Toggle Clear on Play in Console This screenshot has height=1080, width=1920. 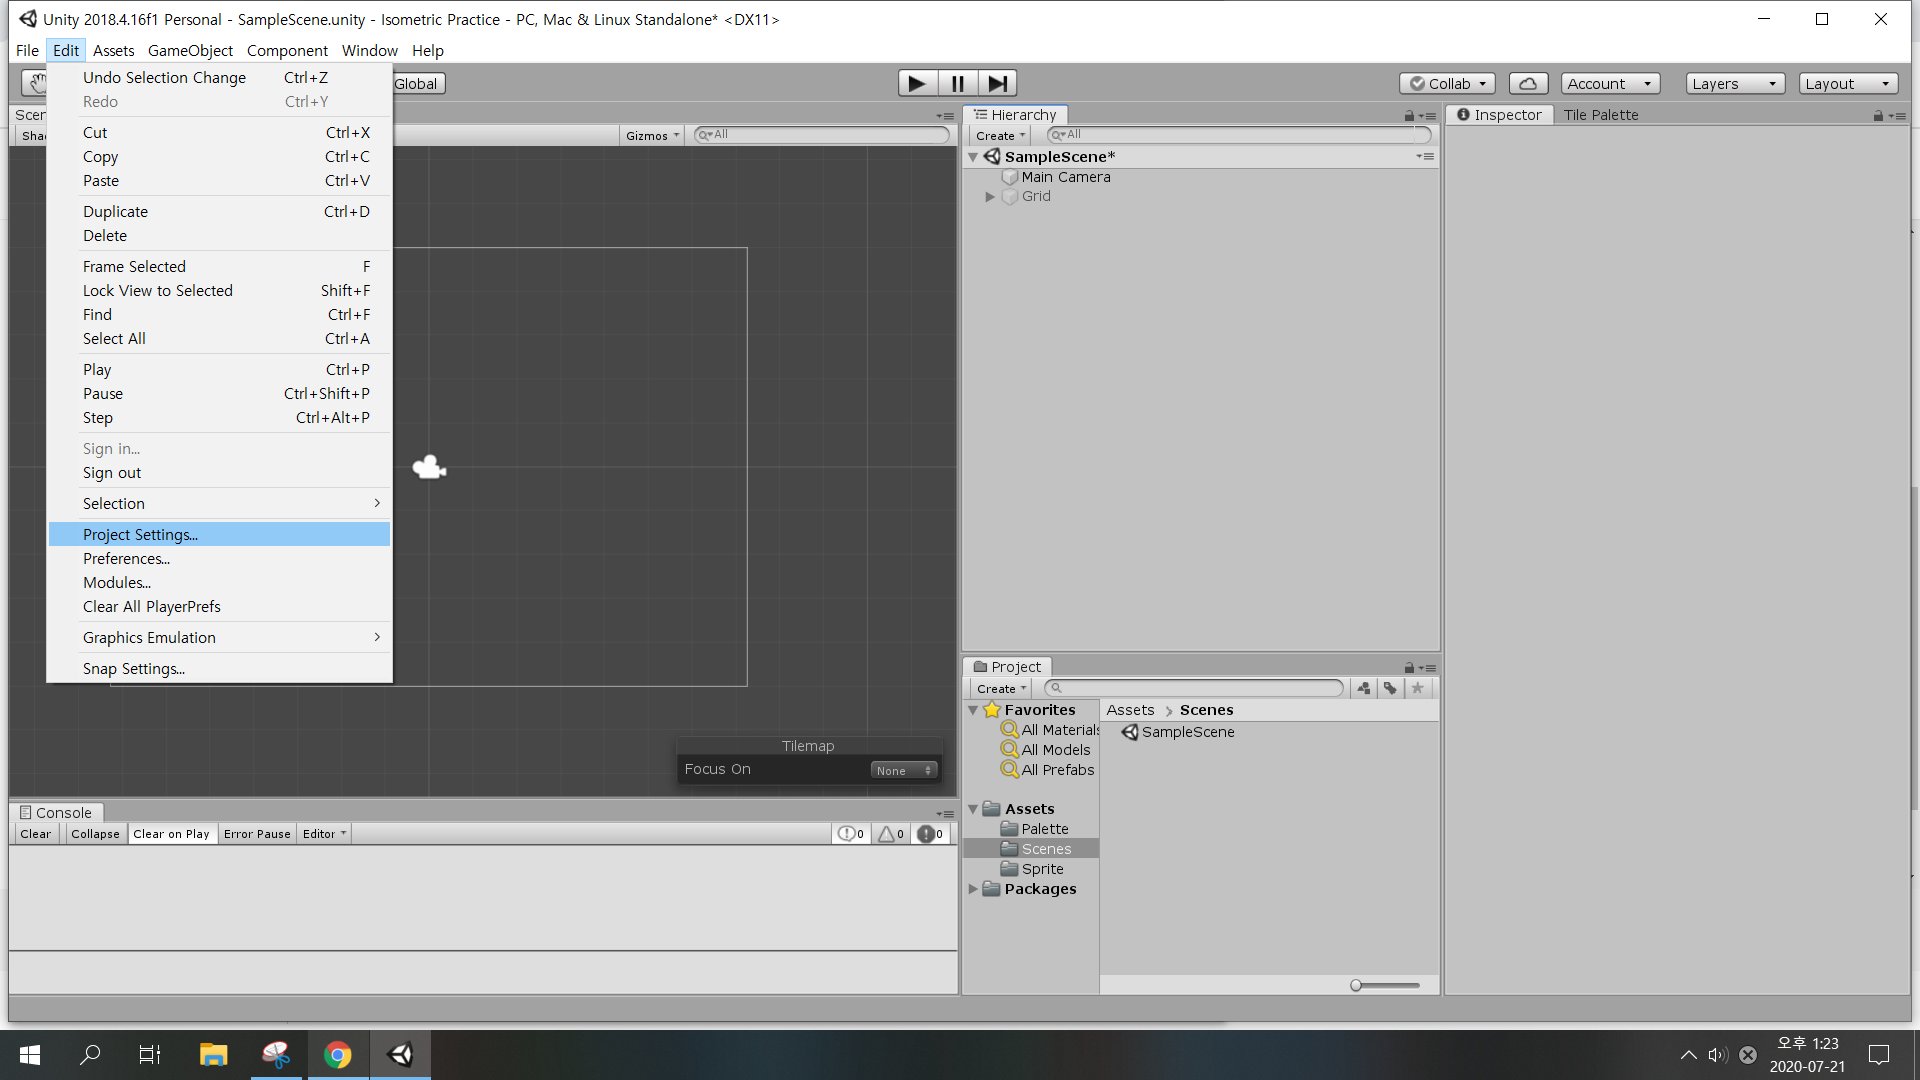[x=171, y=834]
